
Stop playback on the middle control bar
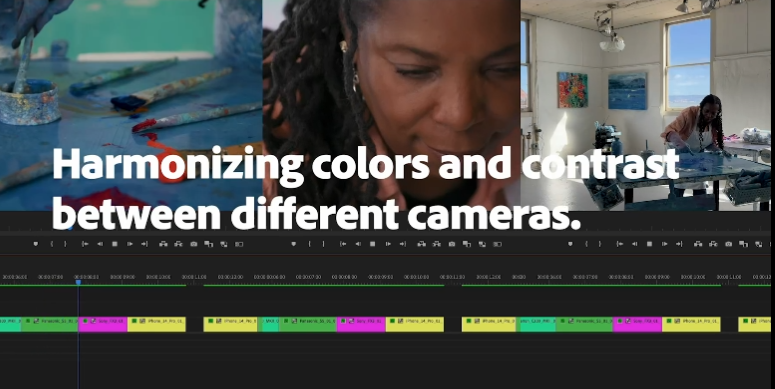pos(373,244)
